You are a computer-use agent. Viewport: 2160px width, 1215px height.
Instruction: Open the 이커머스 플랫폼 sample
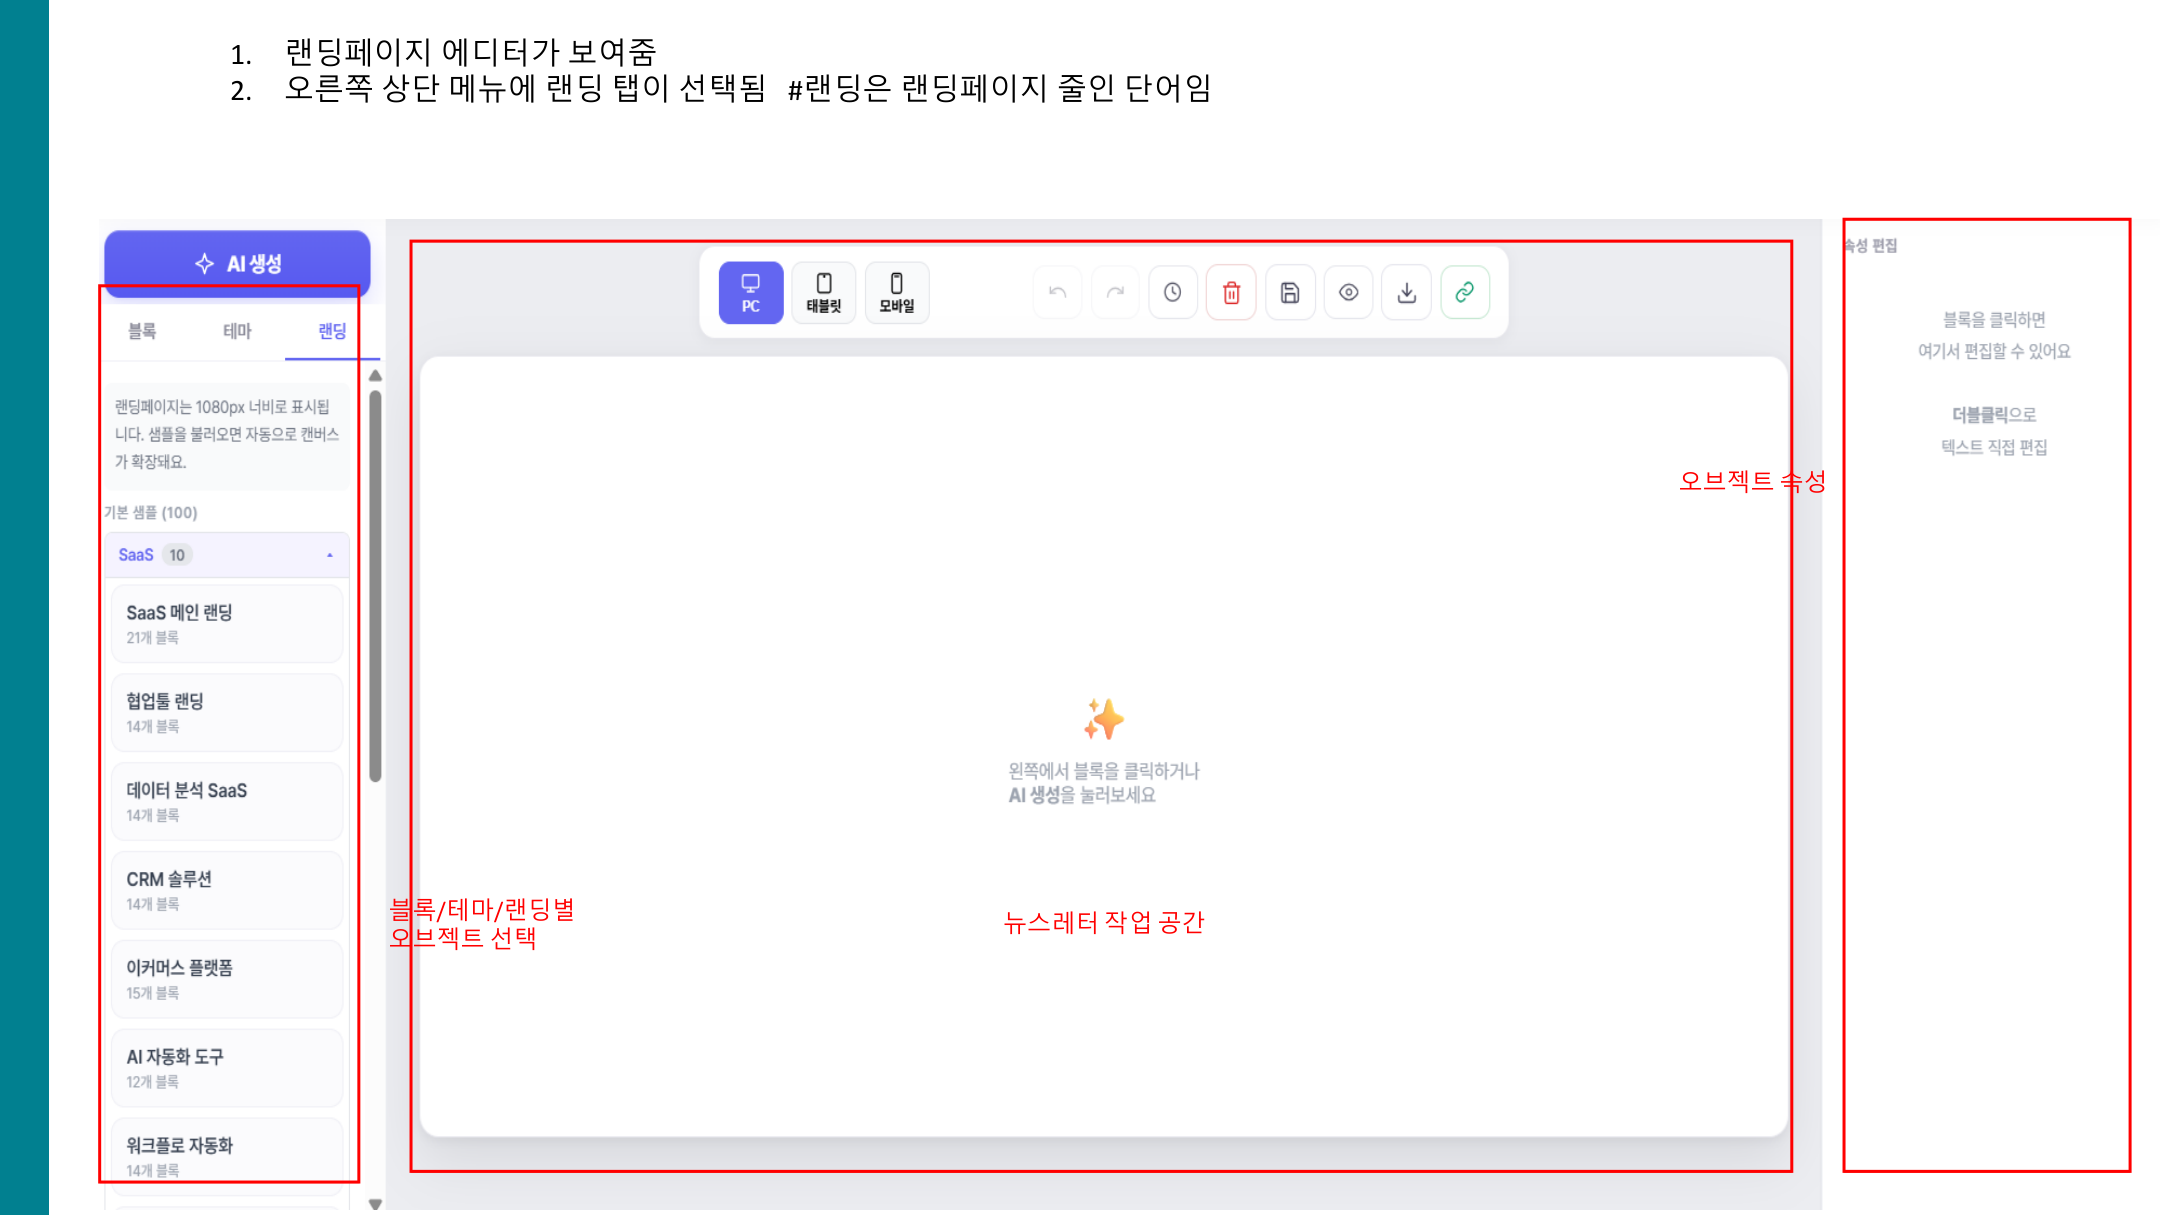click(227, 980)
